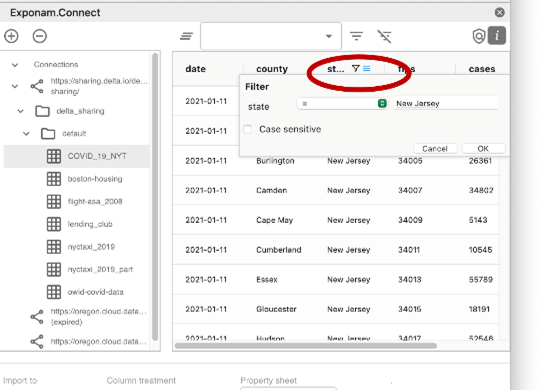Click the fips value 34005
The width and height of the screenshot is (550, 390).
410,161
